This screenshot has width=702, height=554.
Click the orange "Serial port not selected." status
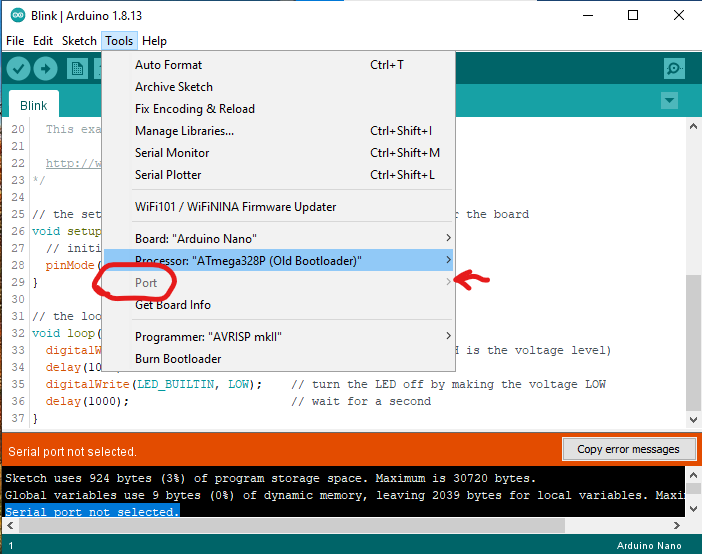pyautogui.click(x=72, y=451)
